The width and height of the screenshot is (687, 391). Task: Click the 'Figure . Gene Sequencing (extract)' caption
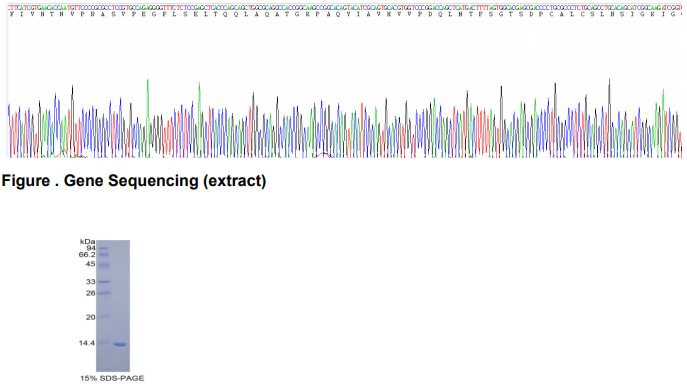click(x=134, y=181)
